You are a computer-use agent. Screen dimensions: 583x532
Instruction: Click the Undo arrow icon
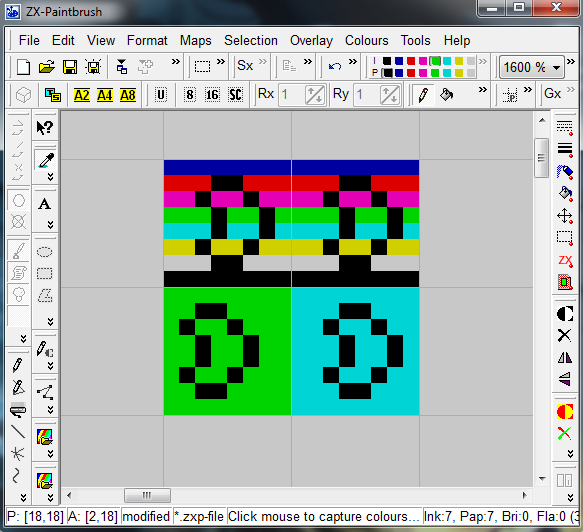[x=335, y=67]
